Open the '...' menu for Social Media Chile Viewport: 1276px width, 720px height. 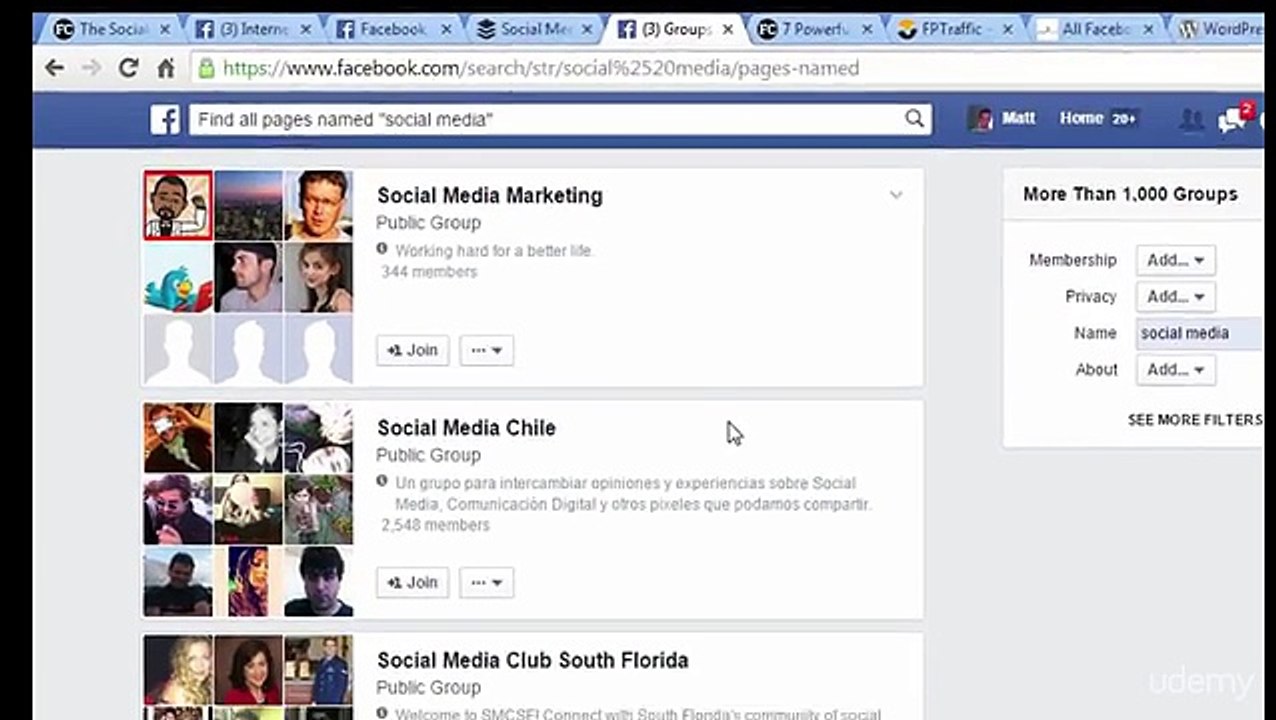(487, 582)
